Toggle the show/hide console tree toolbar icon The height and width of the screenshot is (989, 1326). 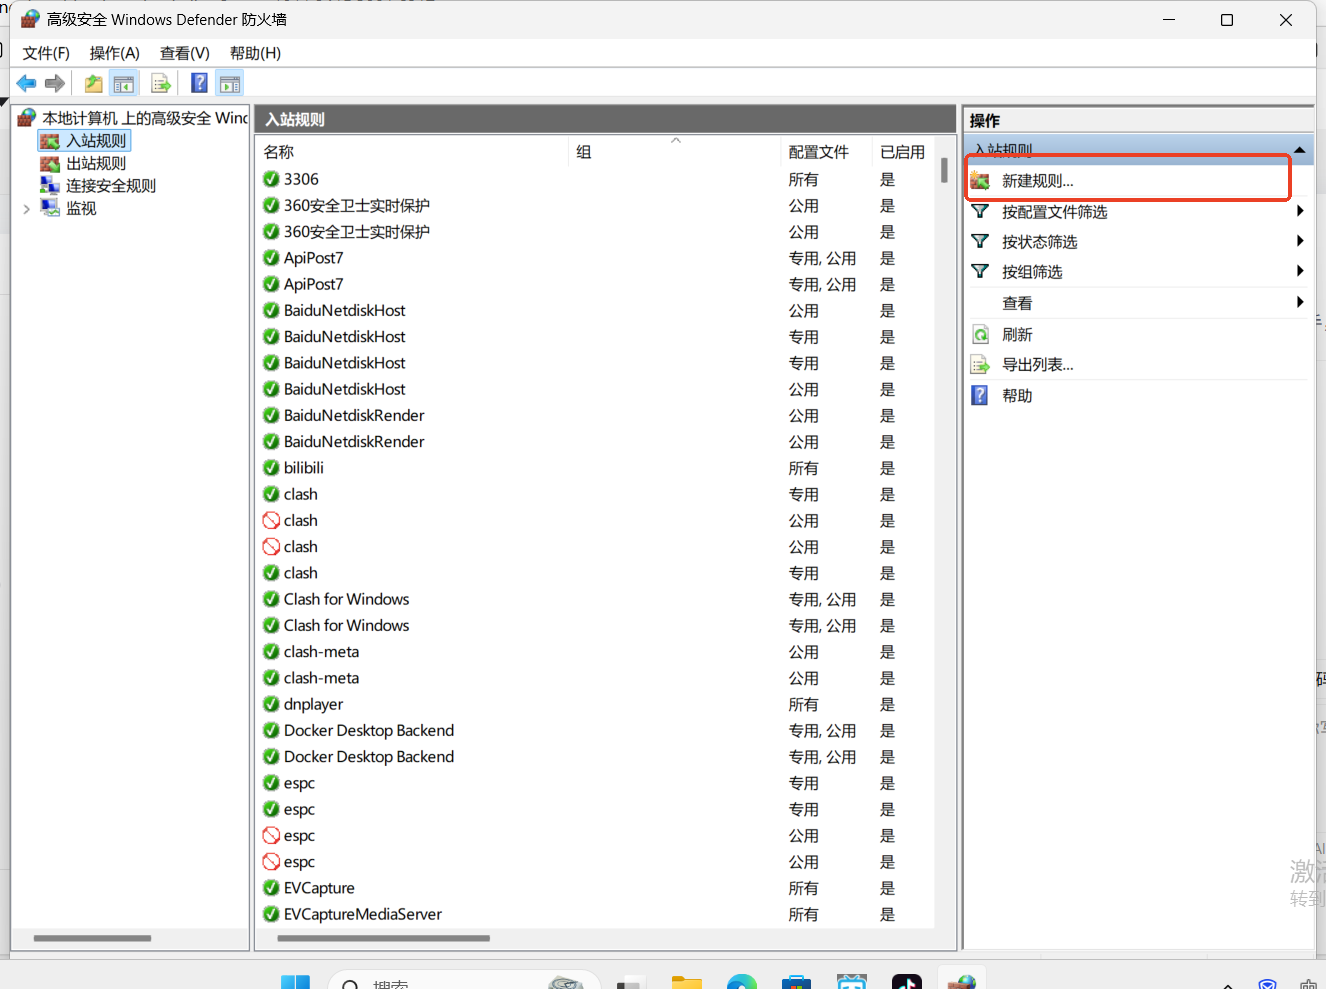click(124, 84)
